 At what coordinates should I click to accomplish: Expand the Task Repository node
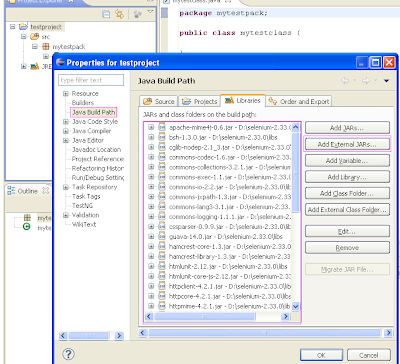click(66, 187)
